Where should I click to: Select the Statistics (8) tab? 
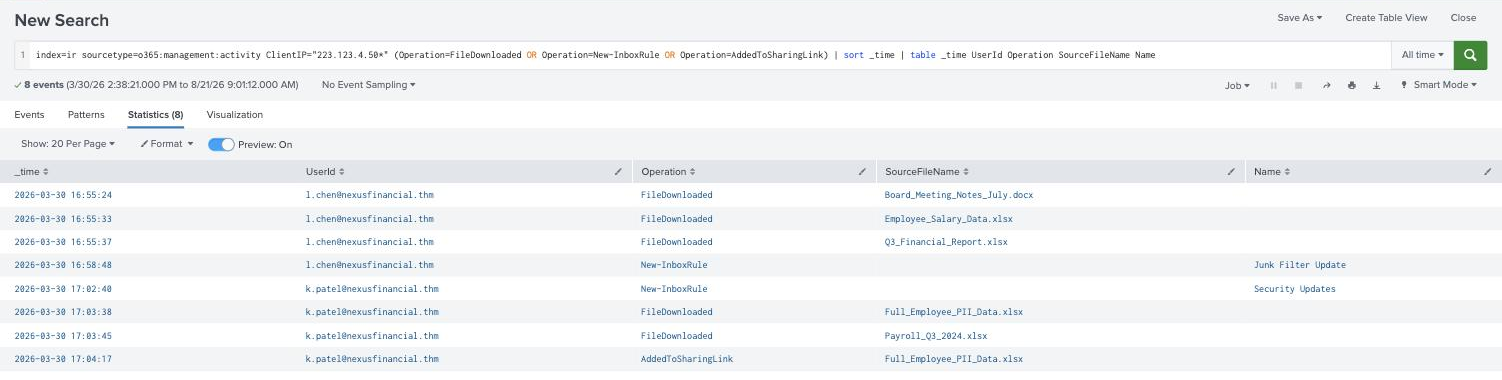click(x=155, y=115)
